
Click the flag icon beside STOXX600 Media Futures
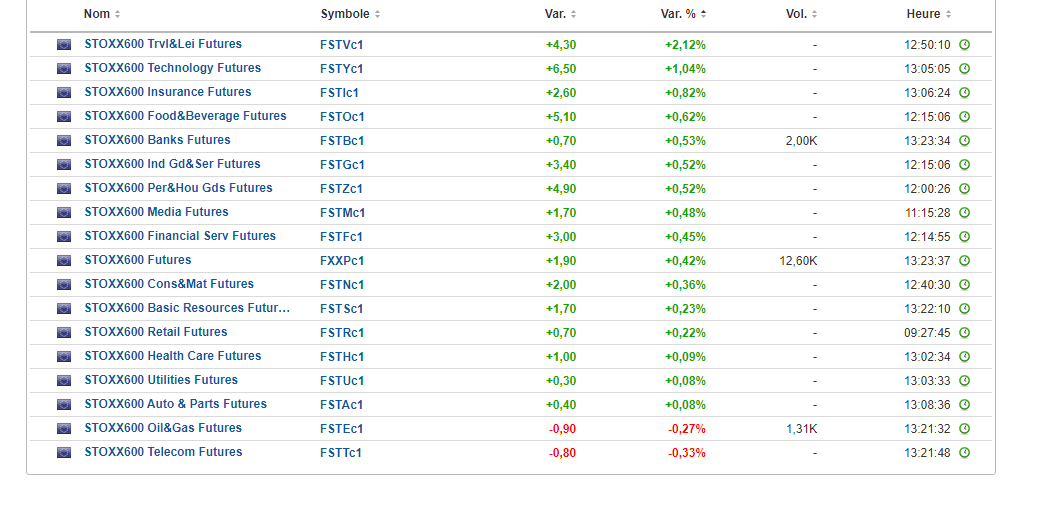[x=64, y=213]
